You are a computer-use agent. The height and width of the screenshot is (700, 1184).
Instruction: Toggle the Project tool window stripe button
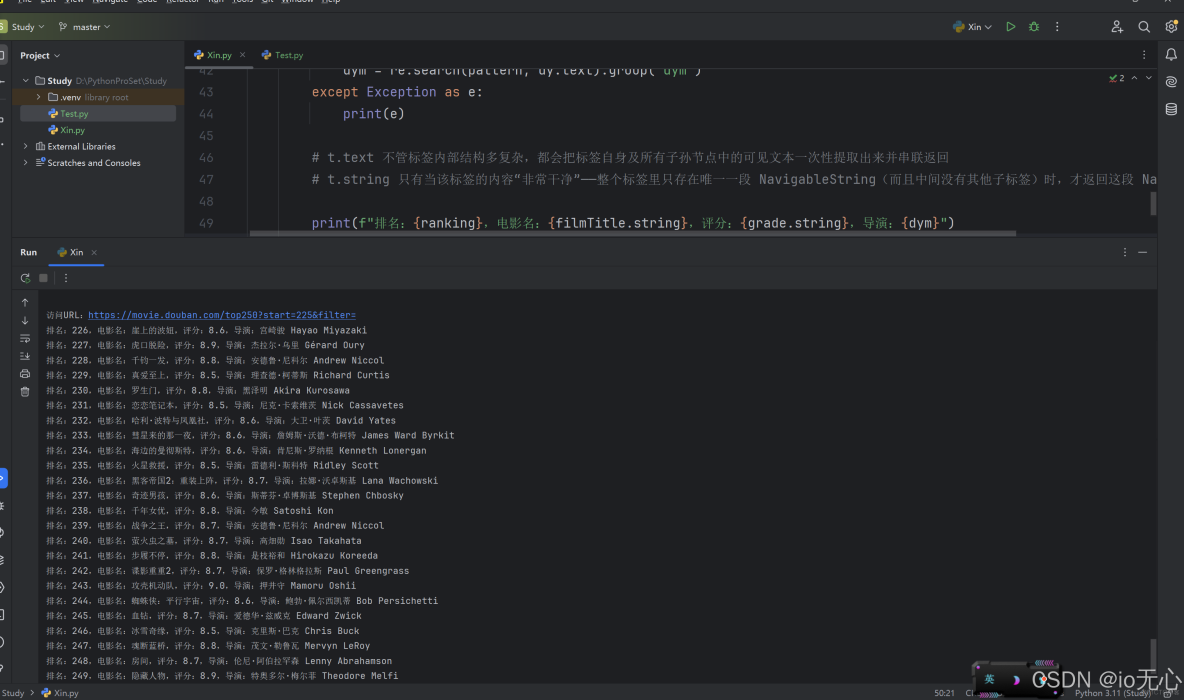(8, 55)
